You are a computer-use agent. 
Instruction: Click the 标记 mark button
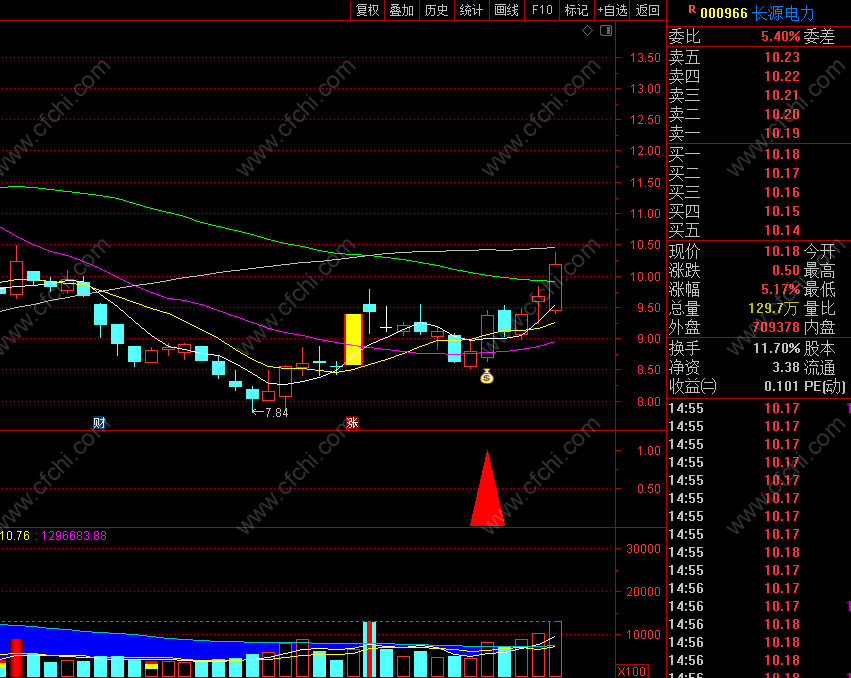pos(576,10)
